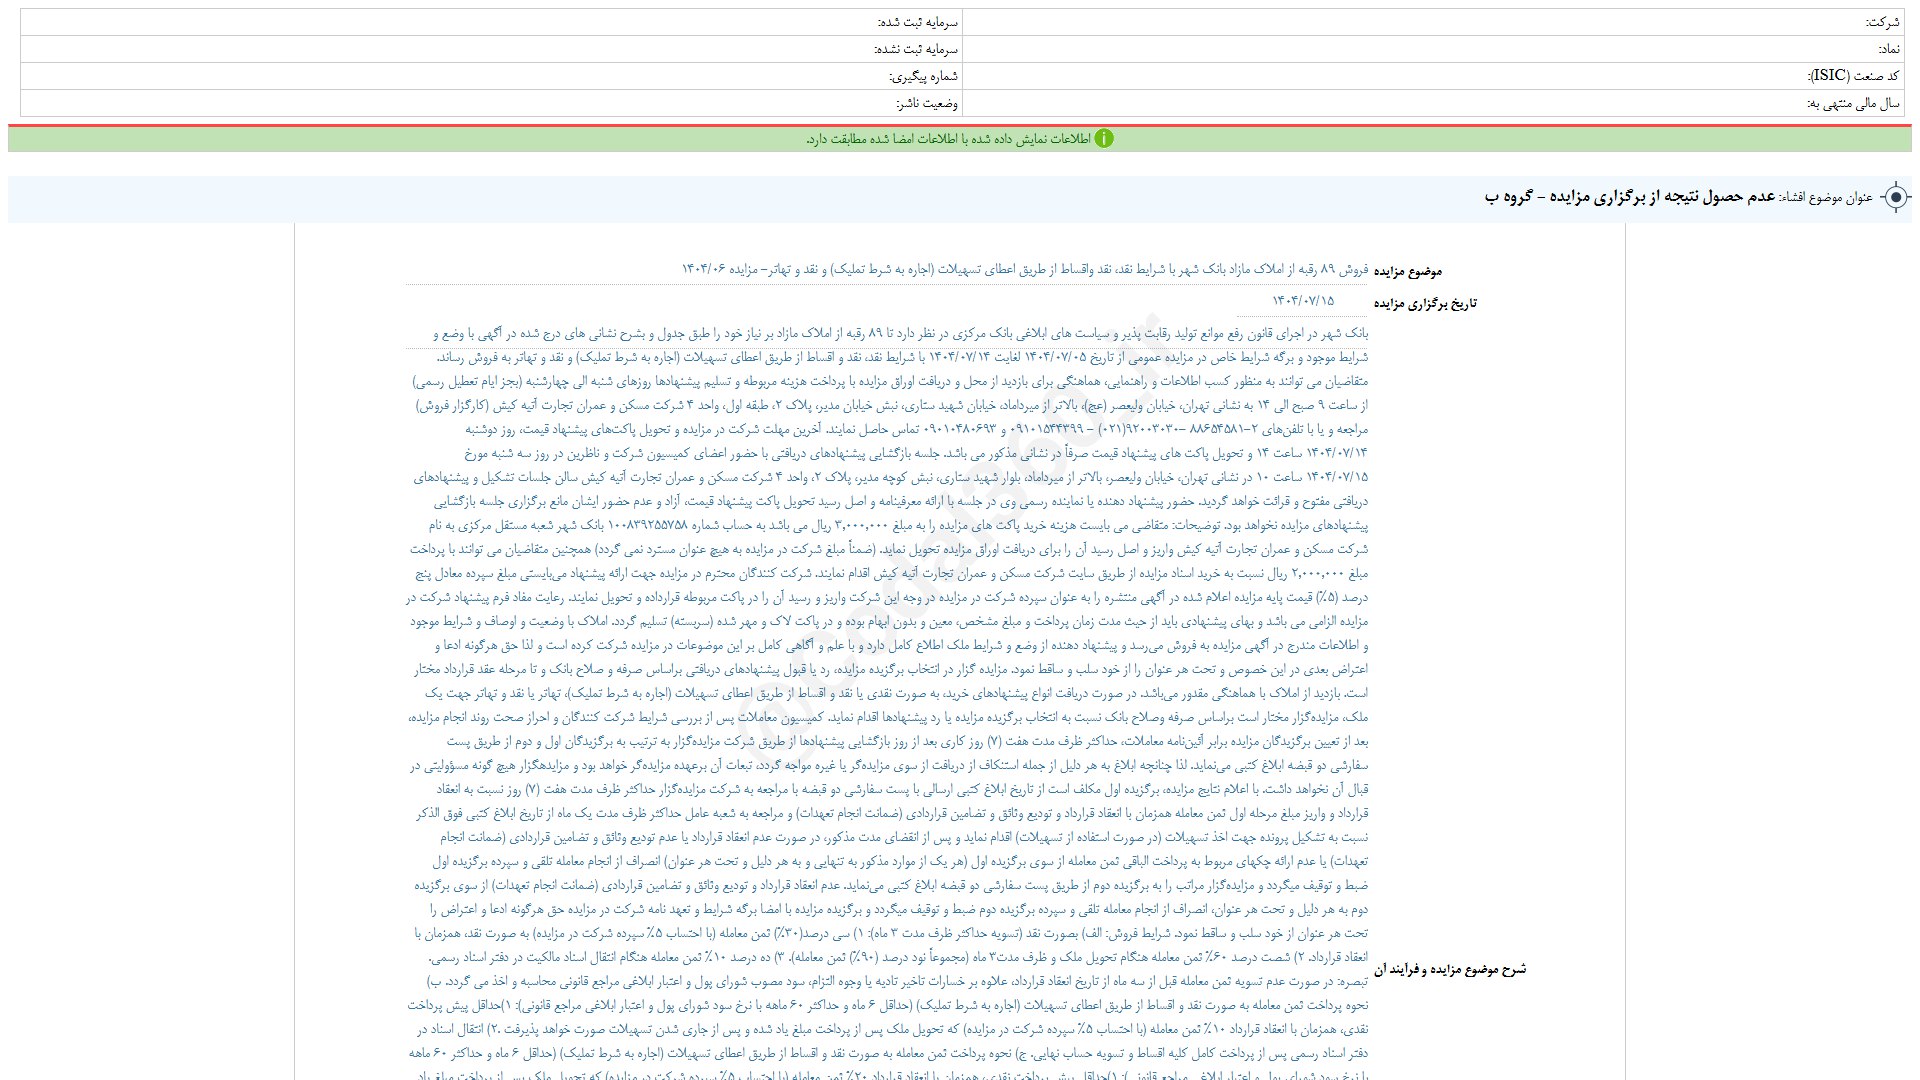
Task: Click the عنوان موضوع افشاء caption text
Action: point(1826,198)
